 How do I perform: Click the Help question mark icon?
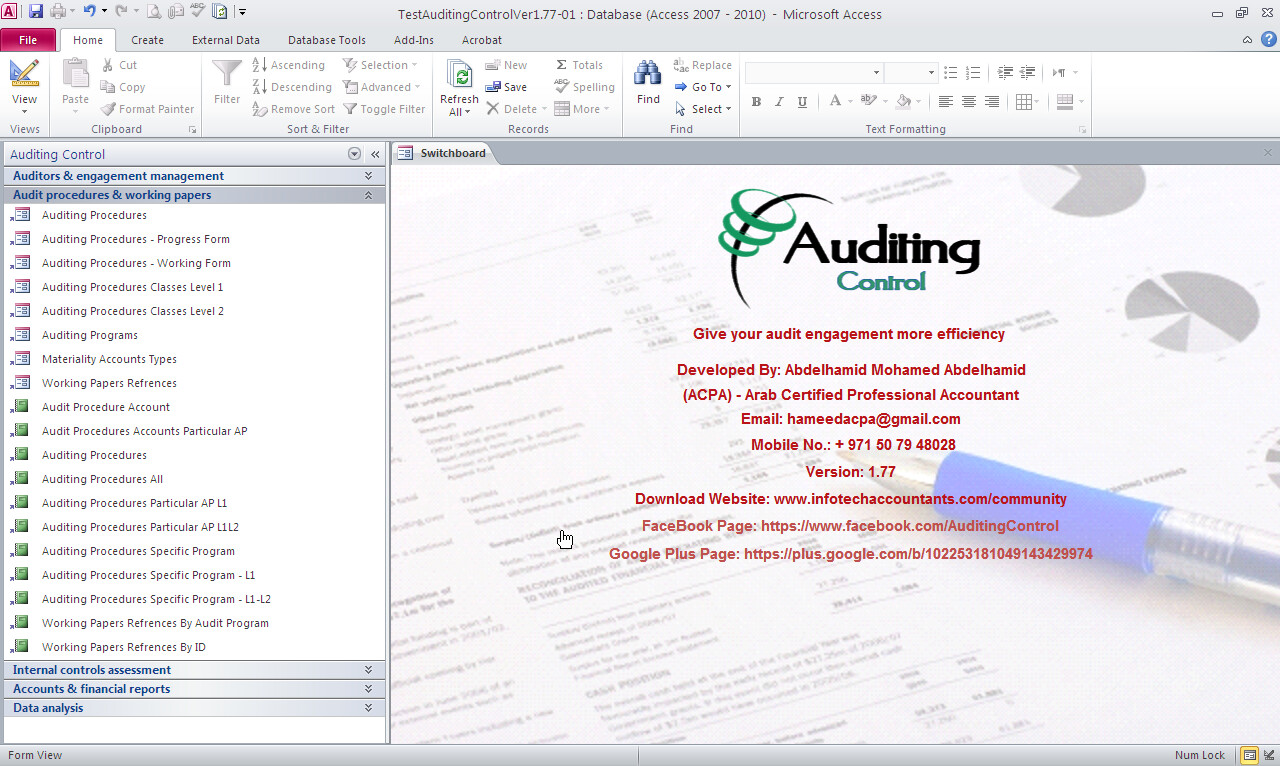(1266, 40)
